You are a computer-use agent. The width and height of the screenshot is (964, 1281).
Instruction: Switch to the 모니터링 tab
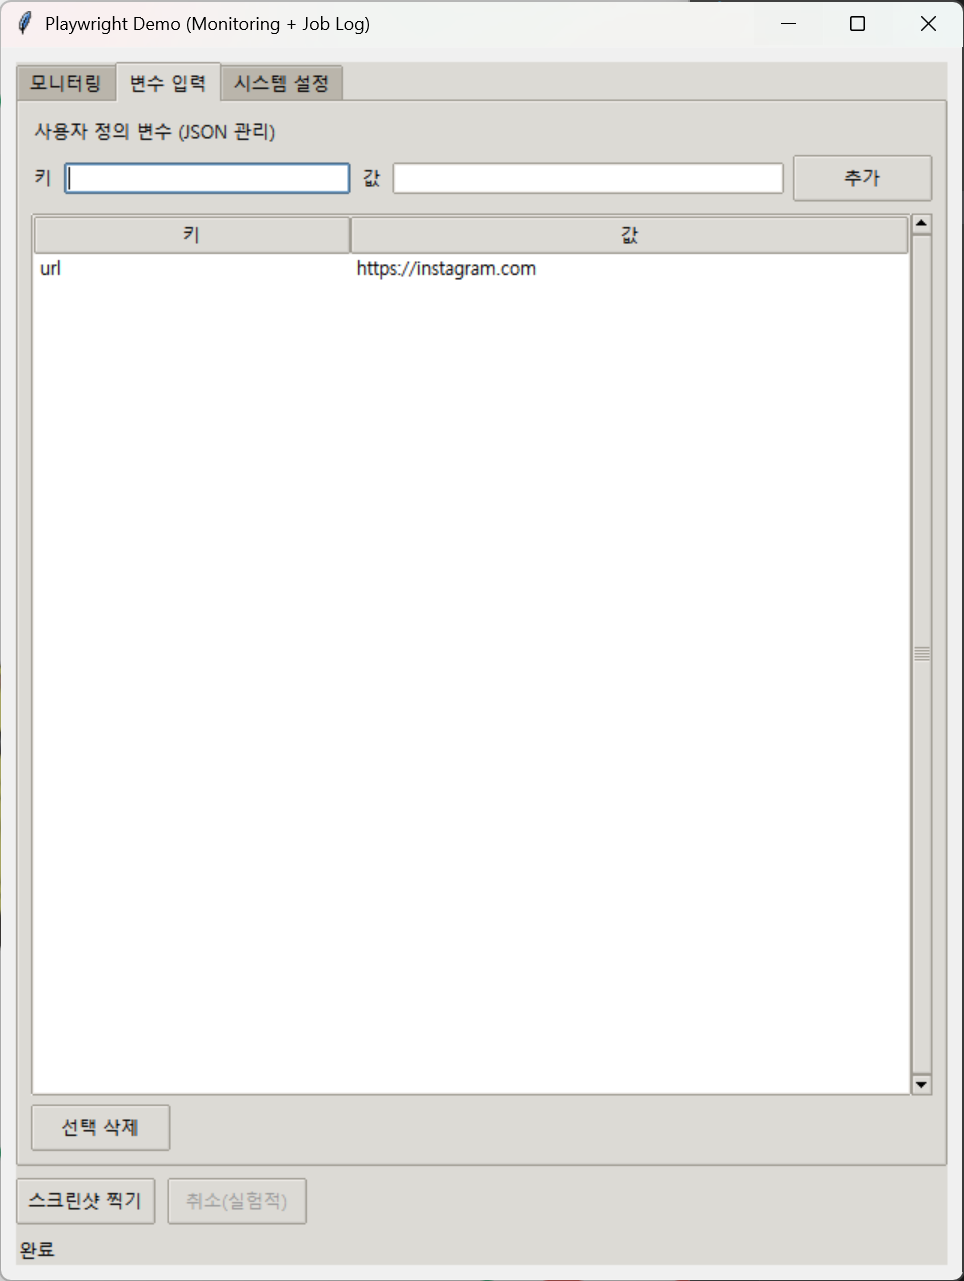pyautogui.click(x=66, y=83)
